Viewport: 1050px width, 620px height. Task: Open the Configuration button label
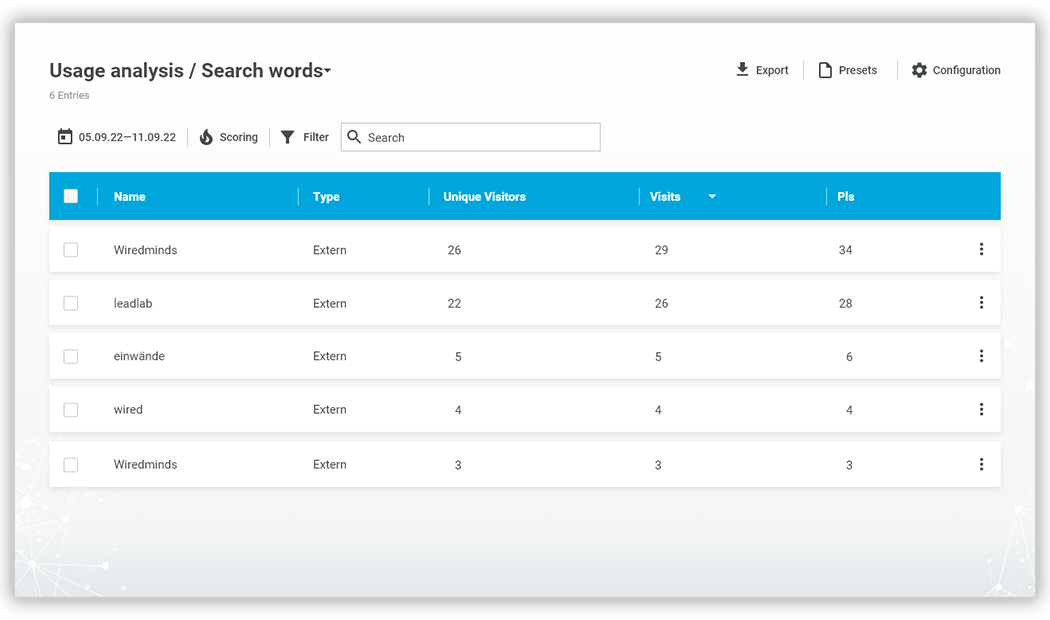tap(966, 70)
